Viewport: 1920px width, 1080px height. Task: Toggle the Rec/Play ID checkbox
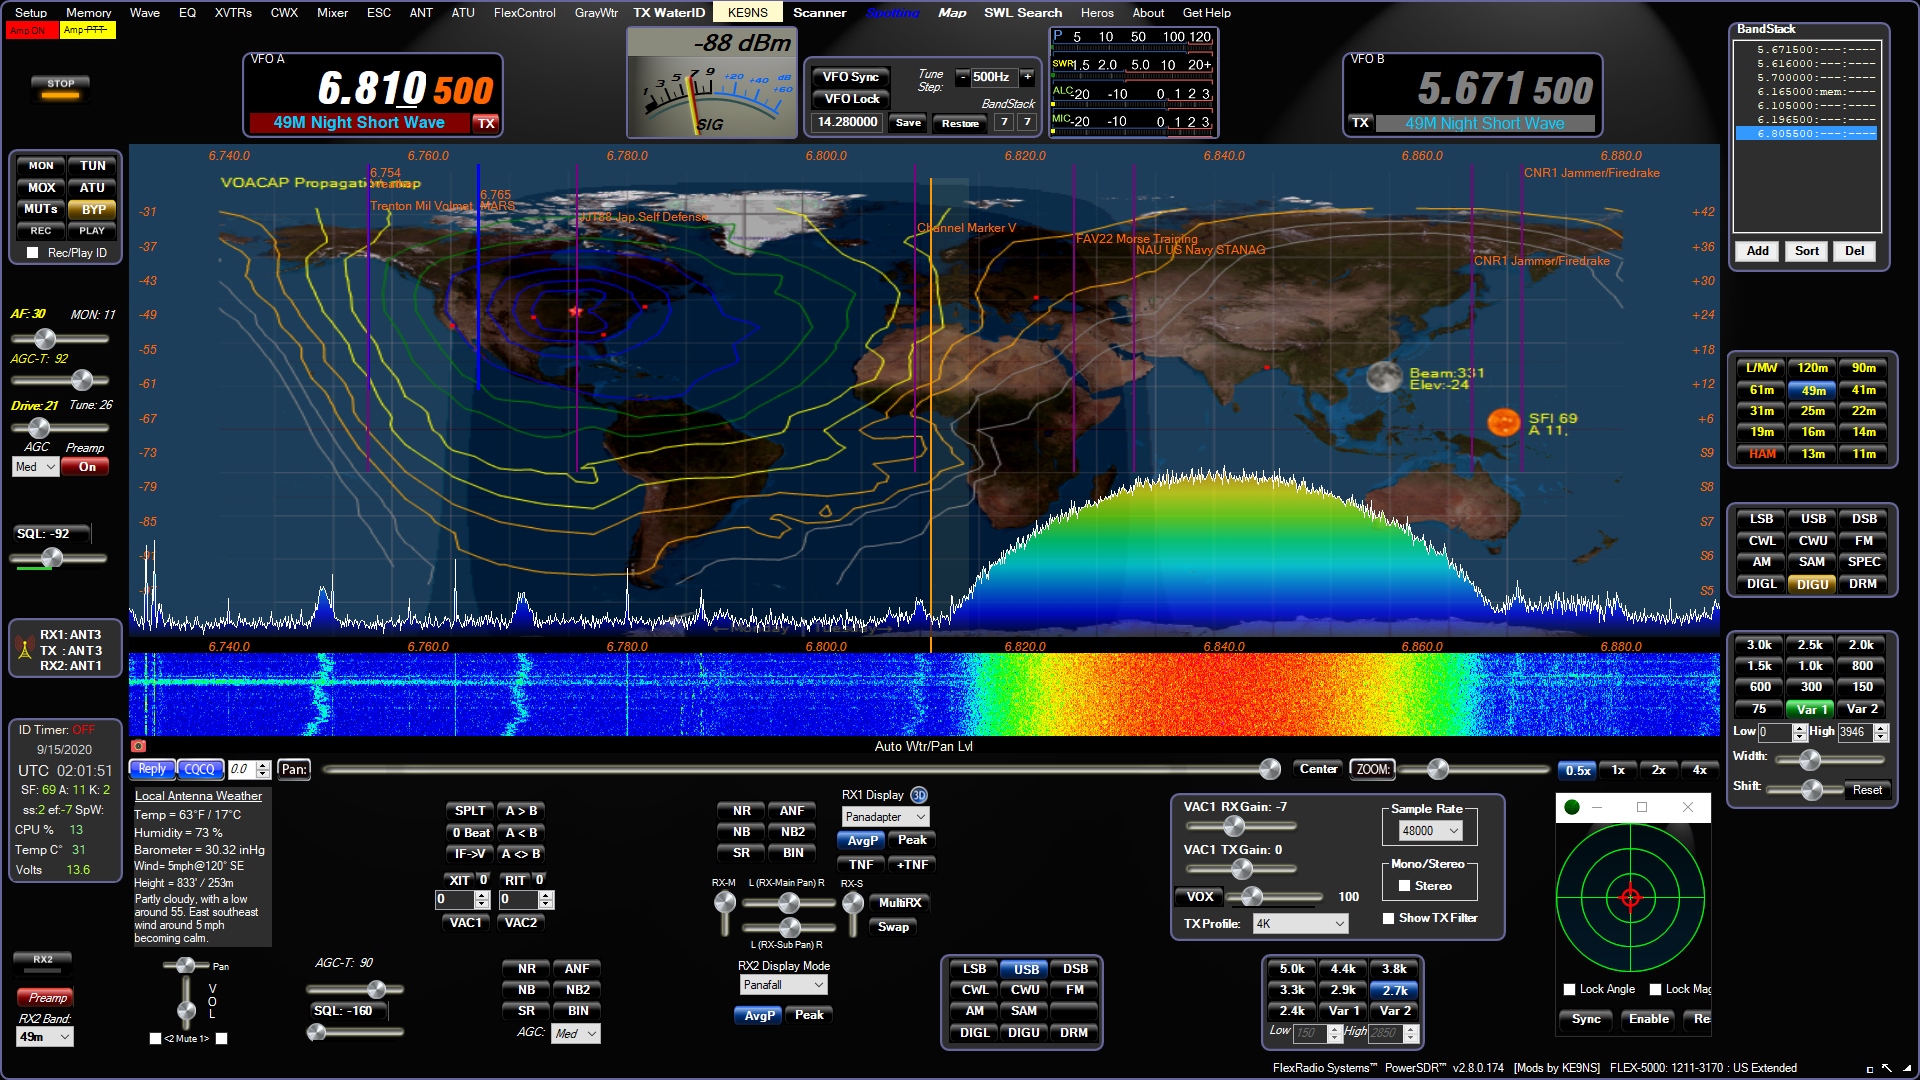pos(33,253)
